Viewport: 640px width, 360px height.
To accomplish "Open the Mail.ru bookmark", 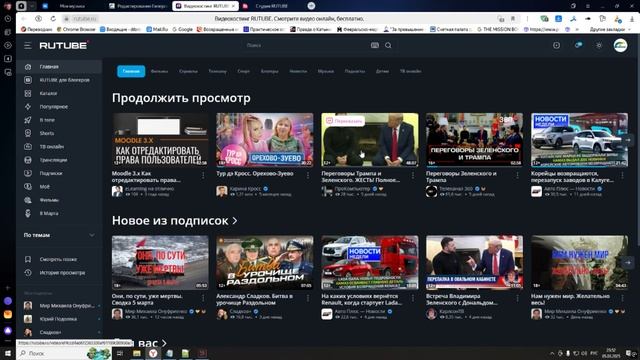I will click(x=157, y=29).
